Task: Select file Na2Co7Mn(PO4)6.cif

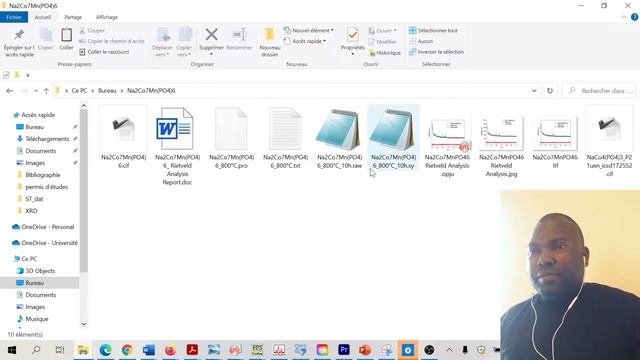Action: click(123, 138)
